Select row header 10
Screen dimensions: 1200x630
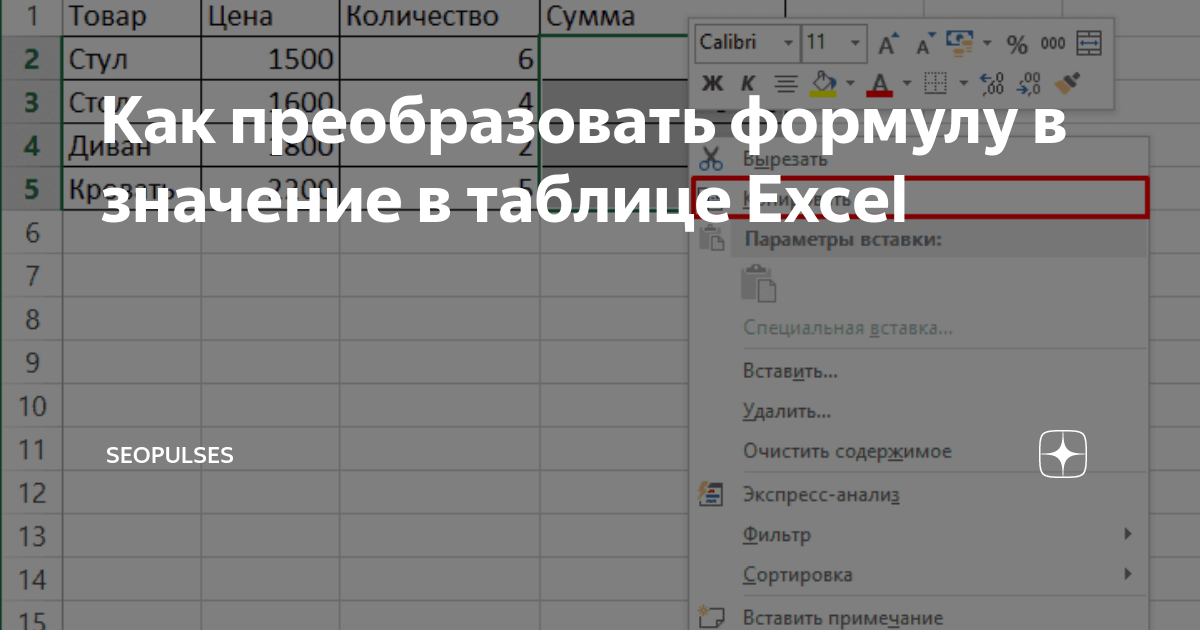point(31,407)
